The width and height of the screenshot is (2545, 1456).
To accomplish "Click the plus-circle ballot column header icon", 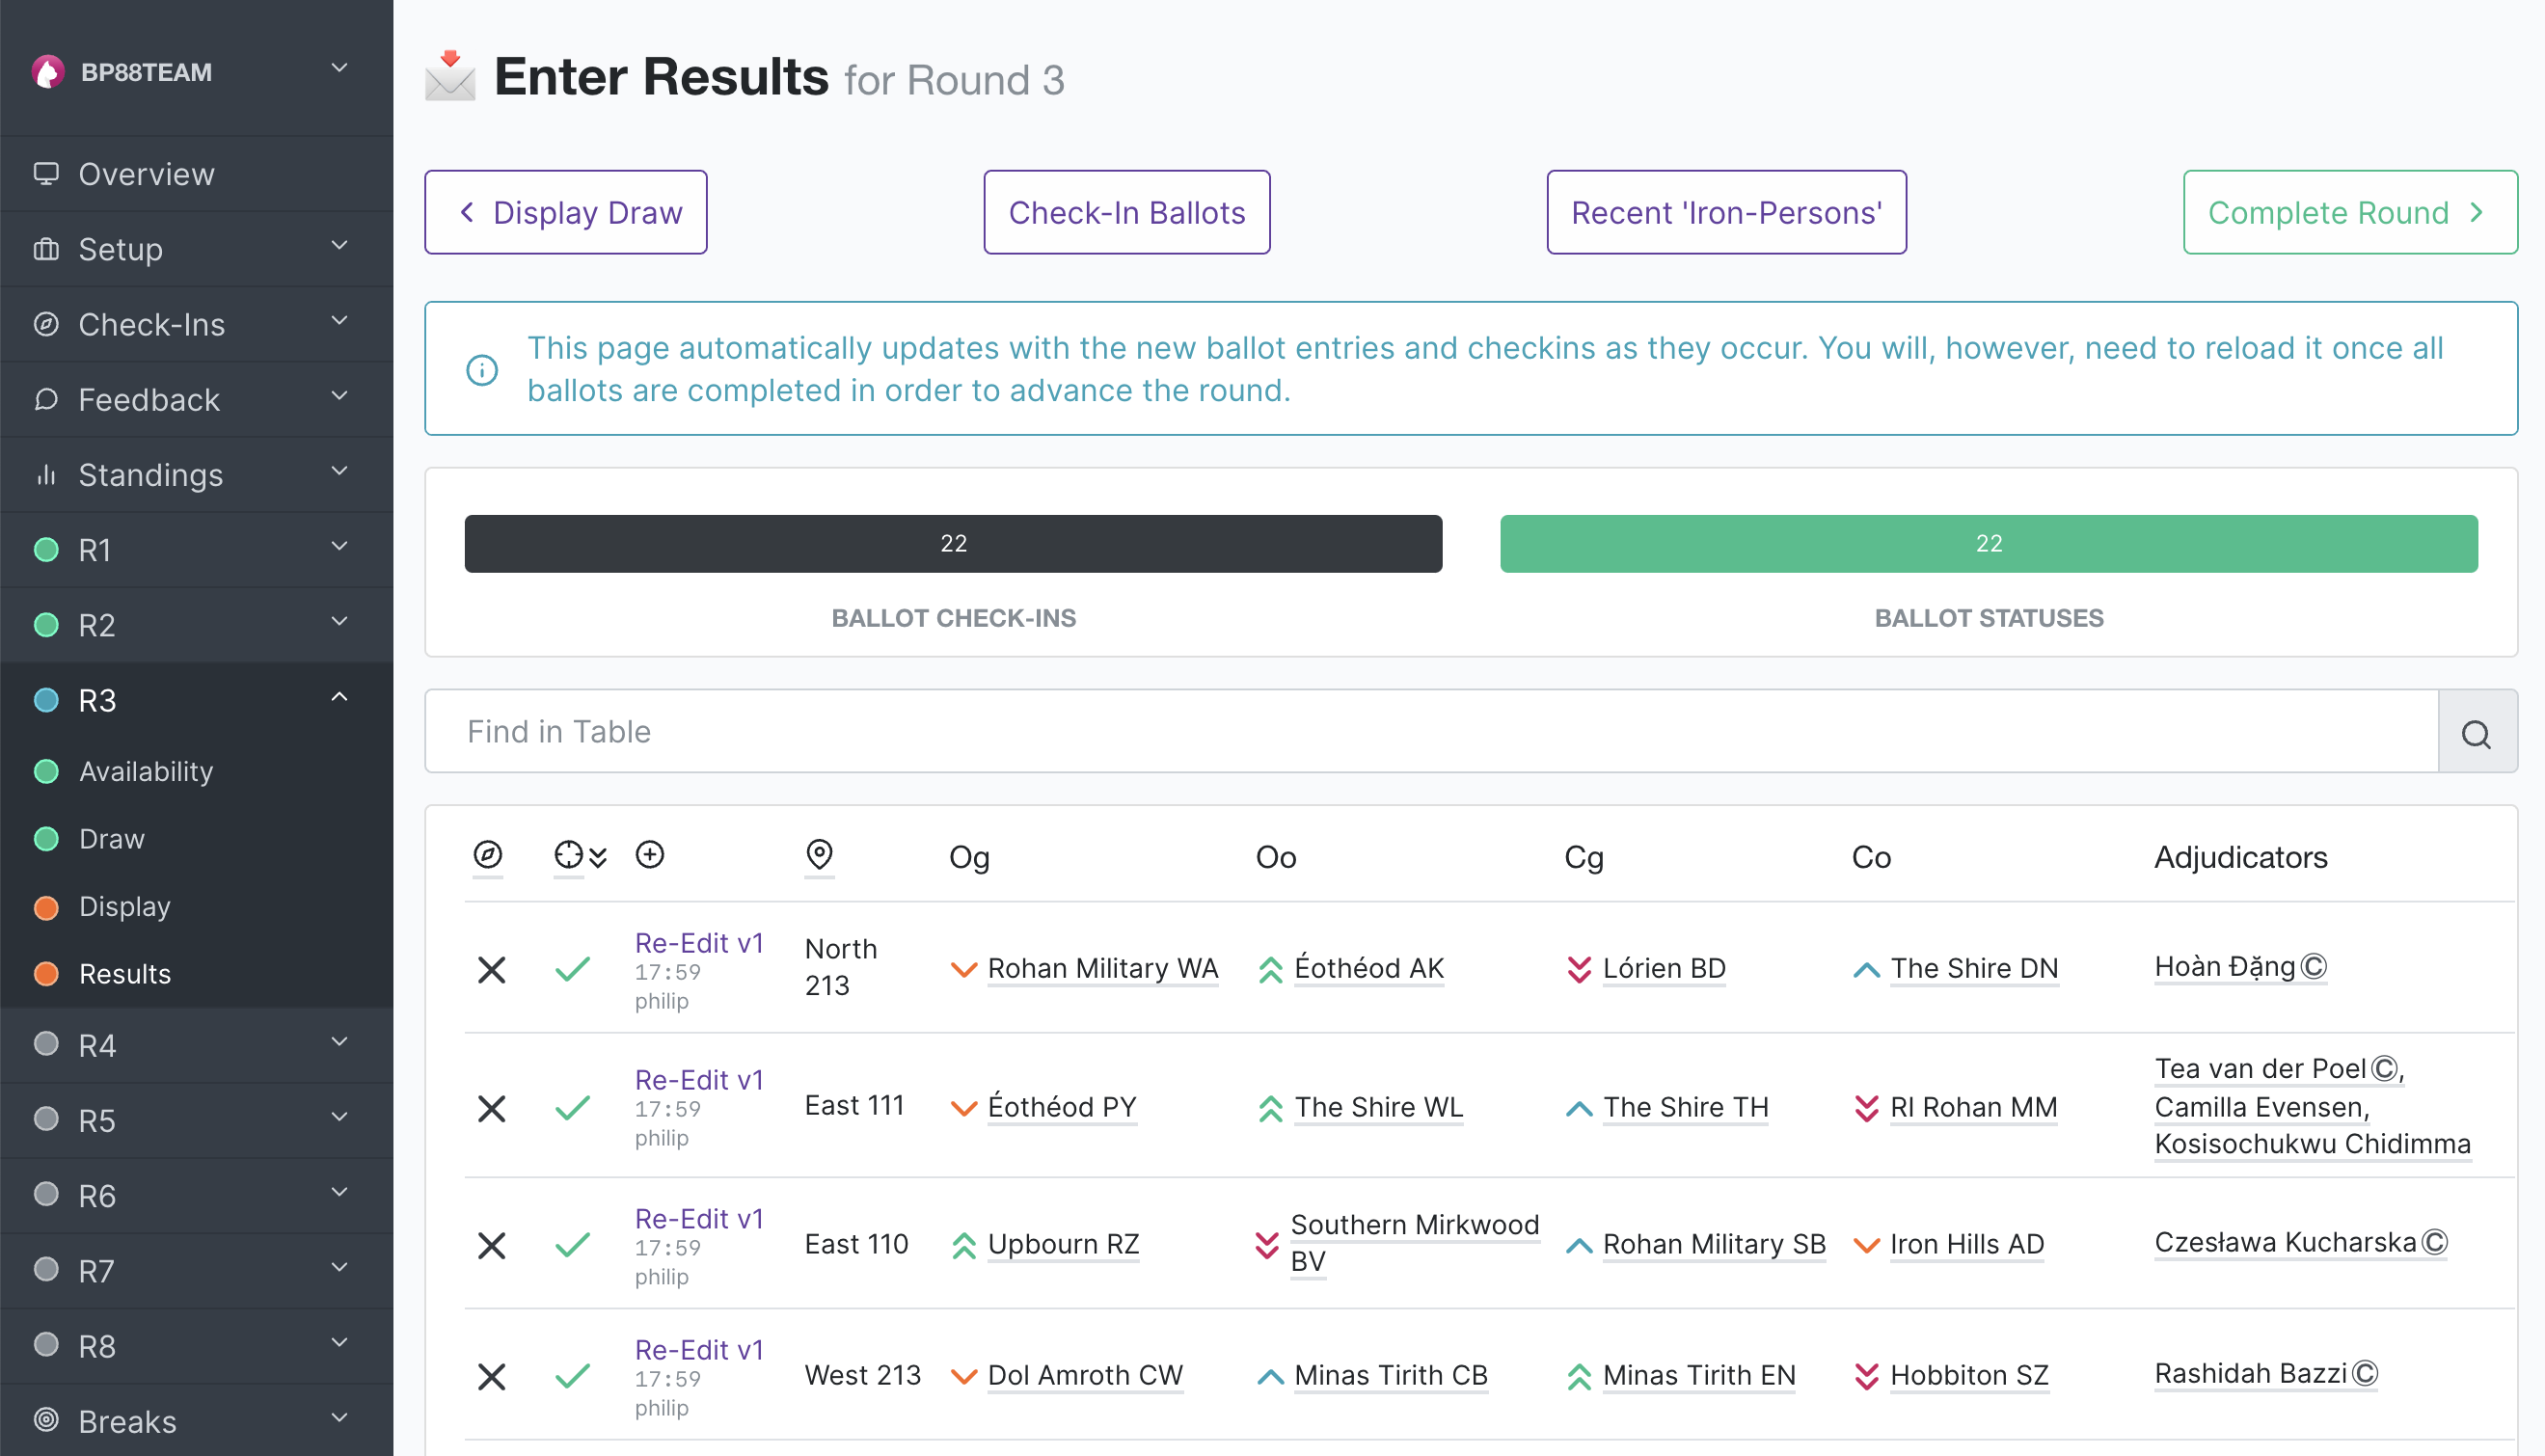I will point(650,855).
